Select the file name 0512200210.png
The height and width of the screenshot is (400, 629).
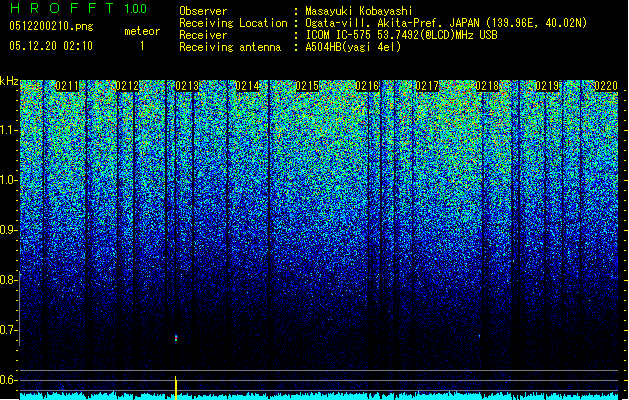51,26
